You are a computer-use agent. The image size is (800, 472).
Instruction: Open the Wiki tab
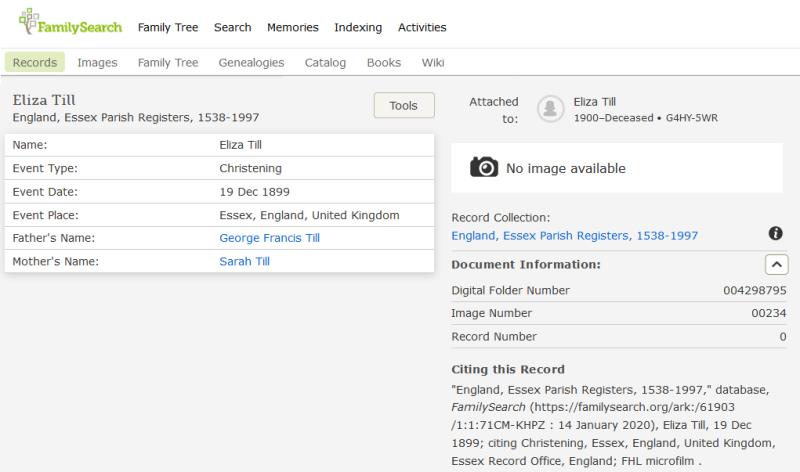coord(432,62)
